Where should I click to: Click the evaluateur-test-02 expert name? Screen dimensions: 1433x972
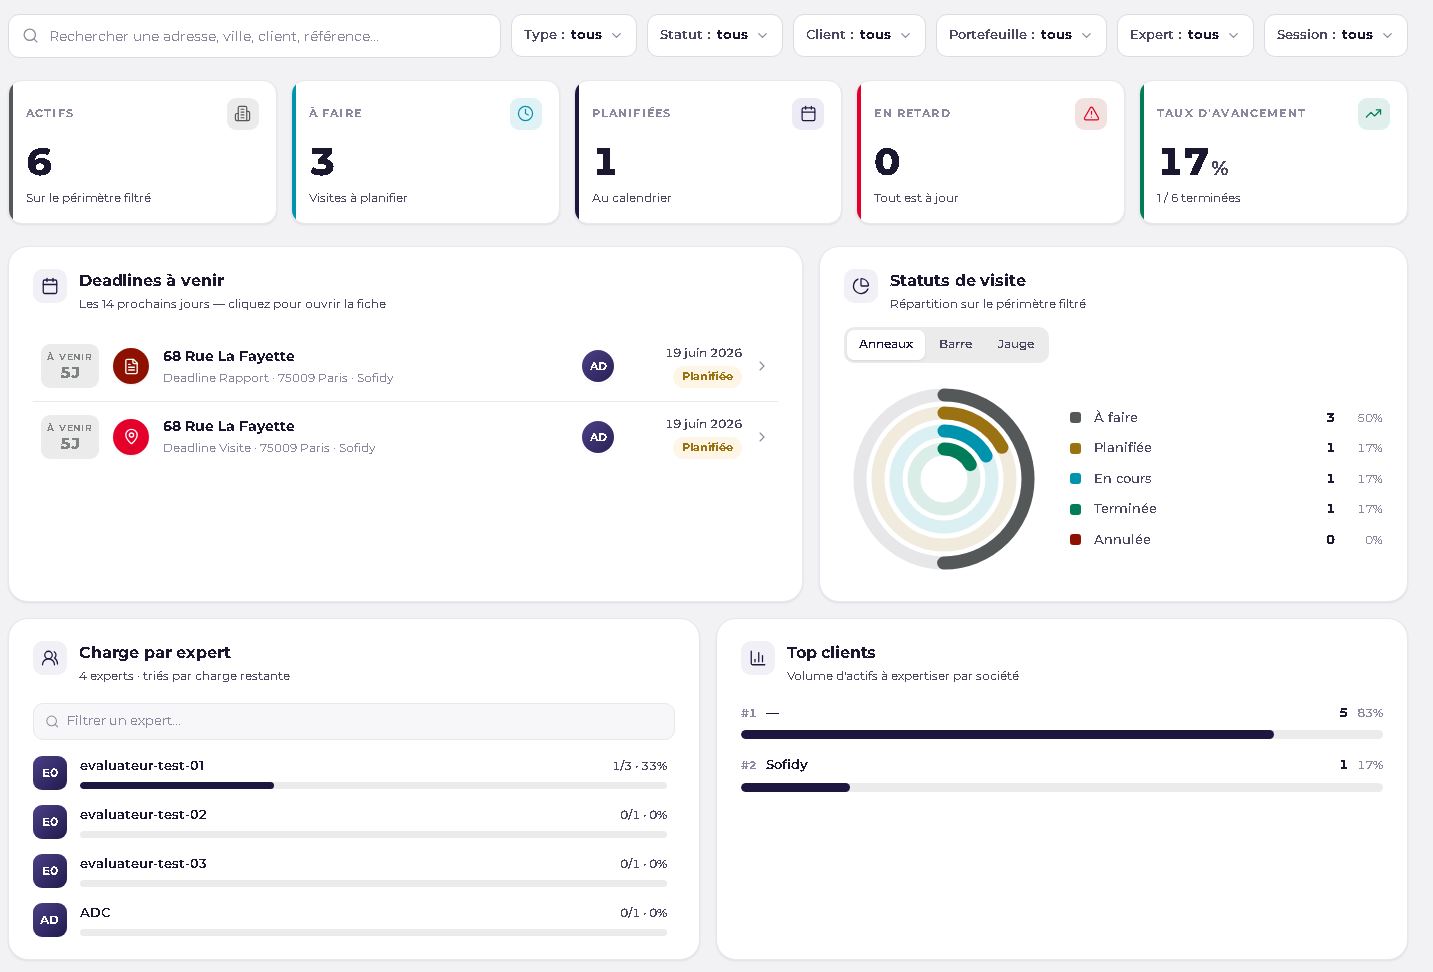coord(143,815)
